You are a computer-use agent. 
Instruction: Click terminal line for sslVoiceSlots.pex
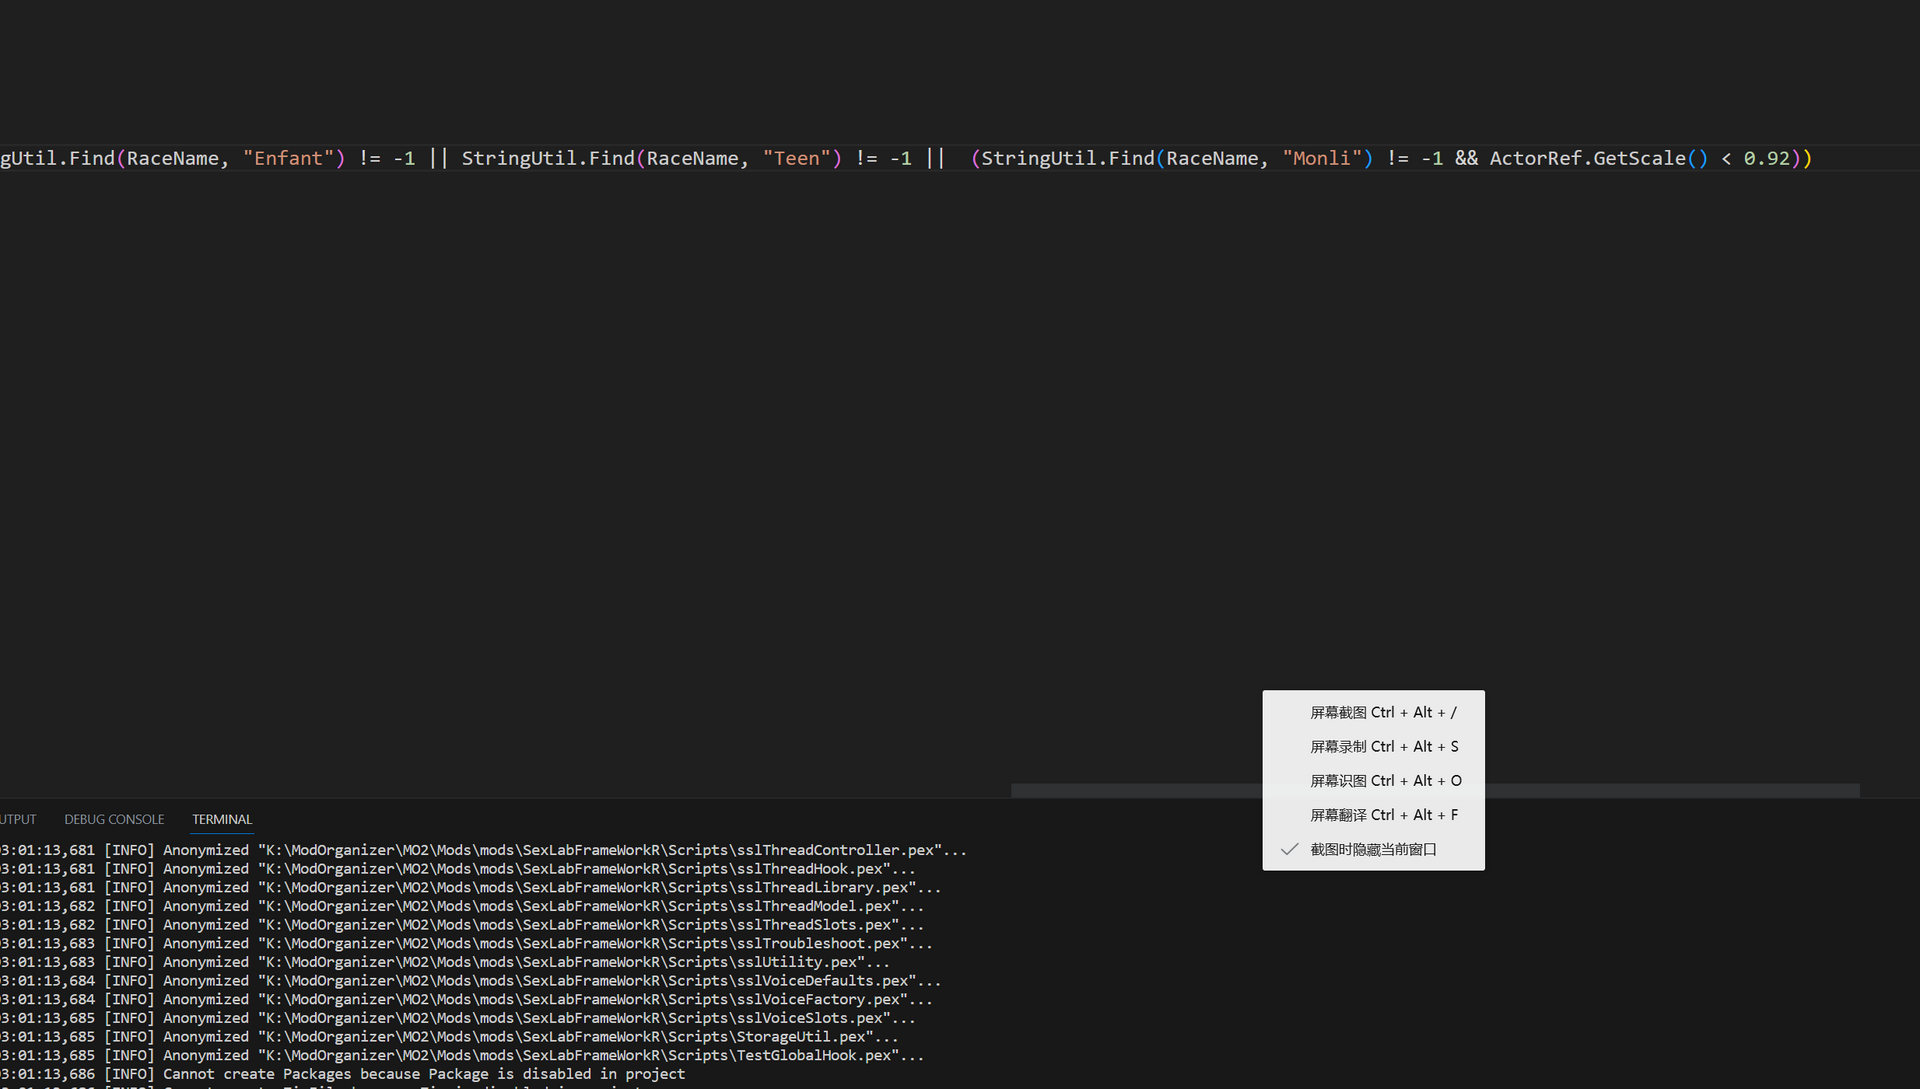click(457, 1018)
